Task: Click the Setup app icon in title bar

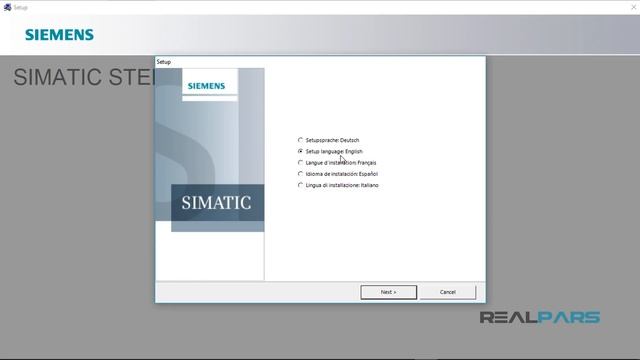Action: click(7, 7)
